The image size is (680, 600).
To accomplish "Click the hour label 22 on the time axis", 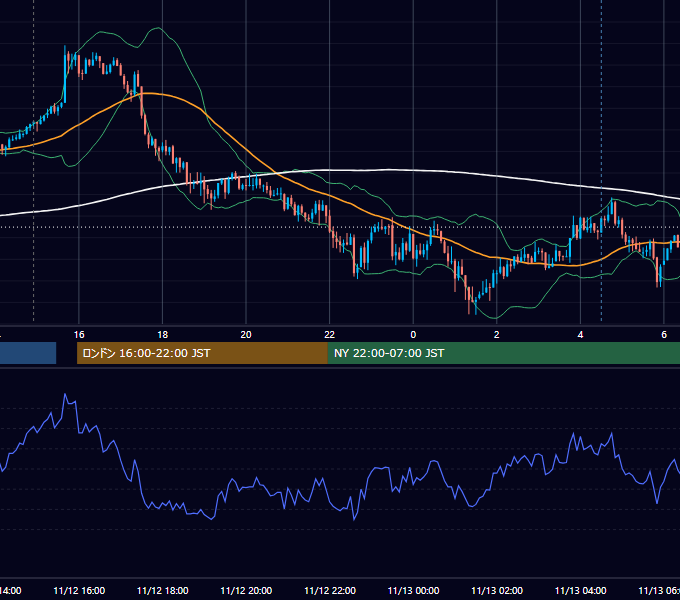I will (330, 335).
